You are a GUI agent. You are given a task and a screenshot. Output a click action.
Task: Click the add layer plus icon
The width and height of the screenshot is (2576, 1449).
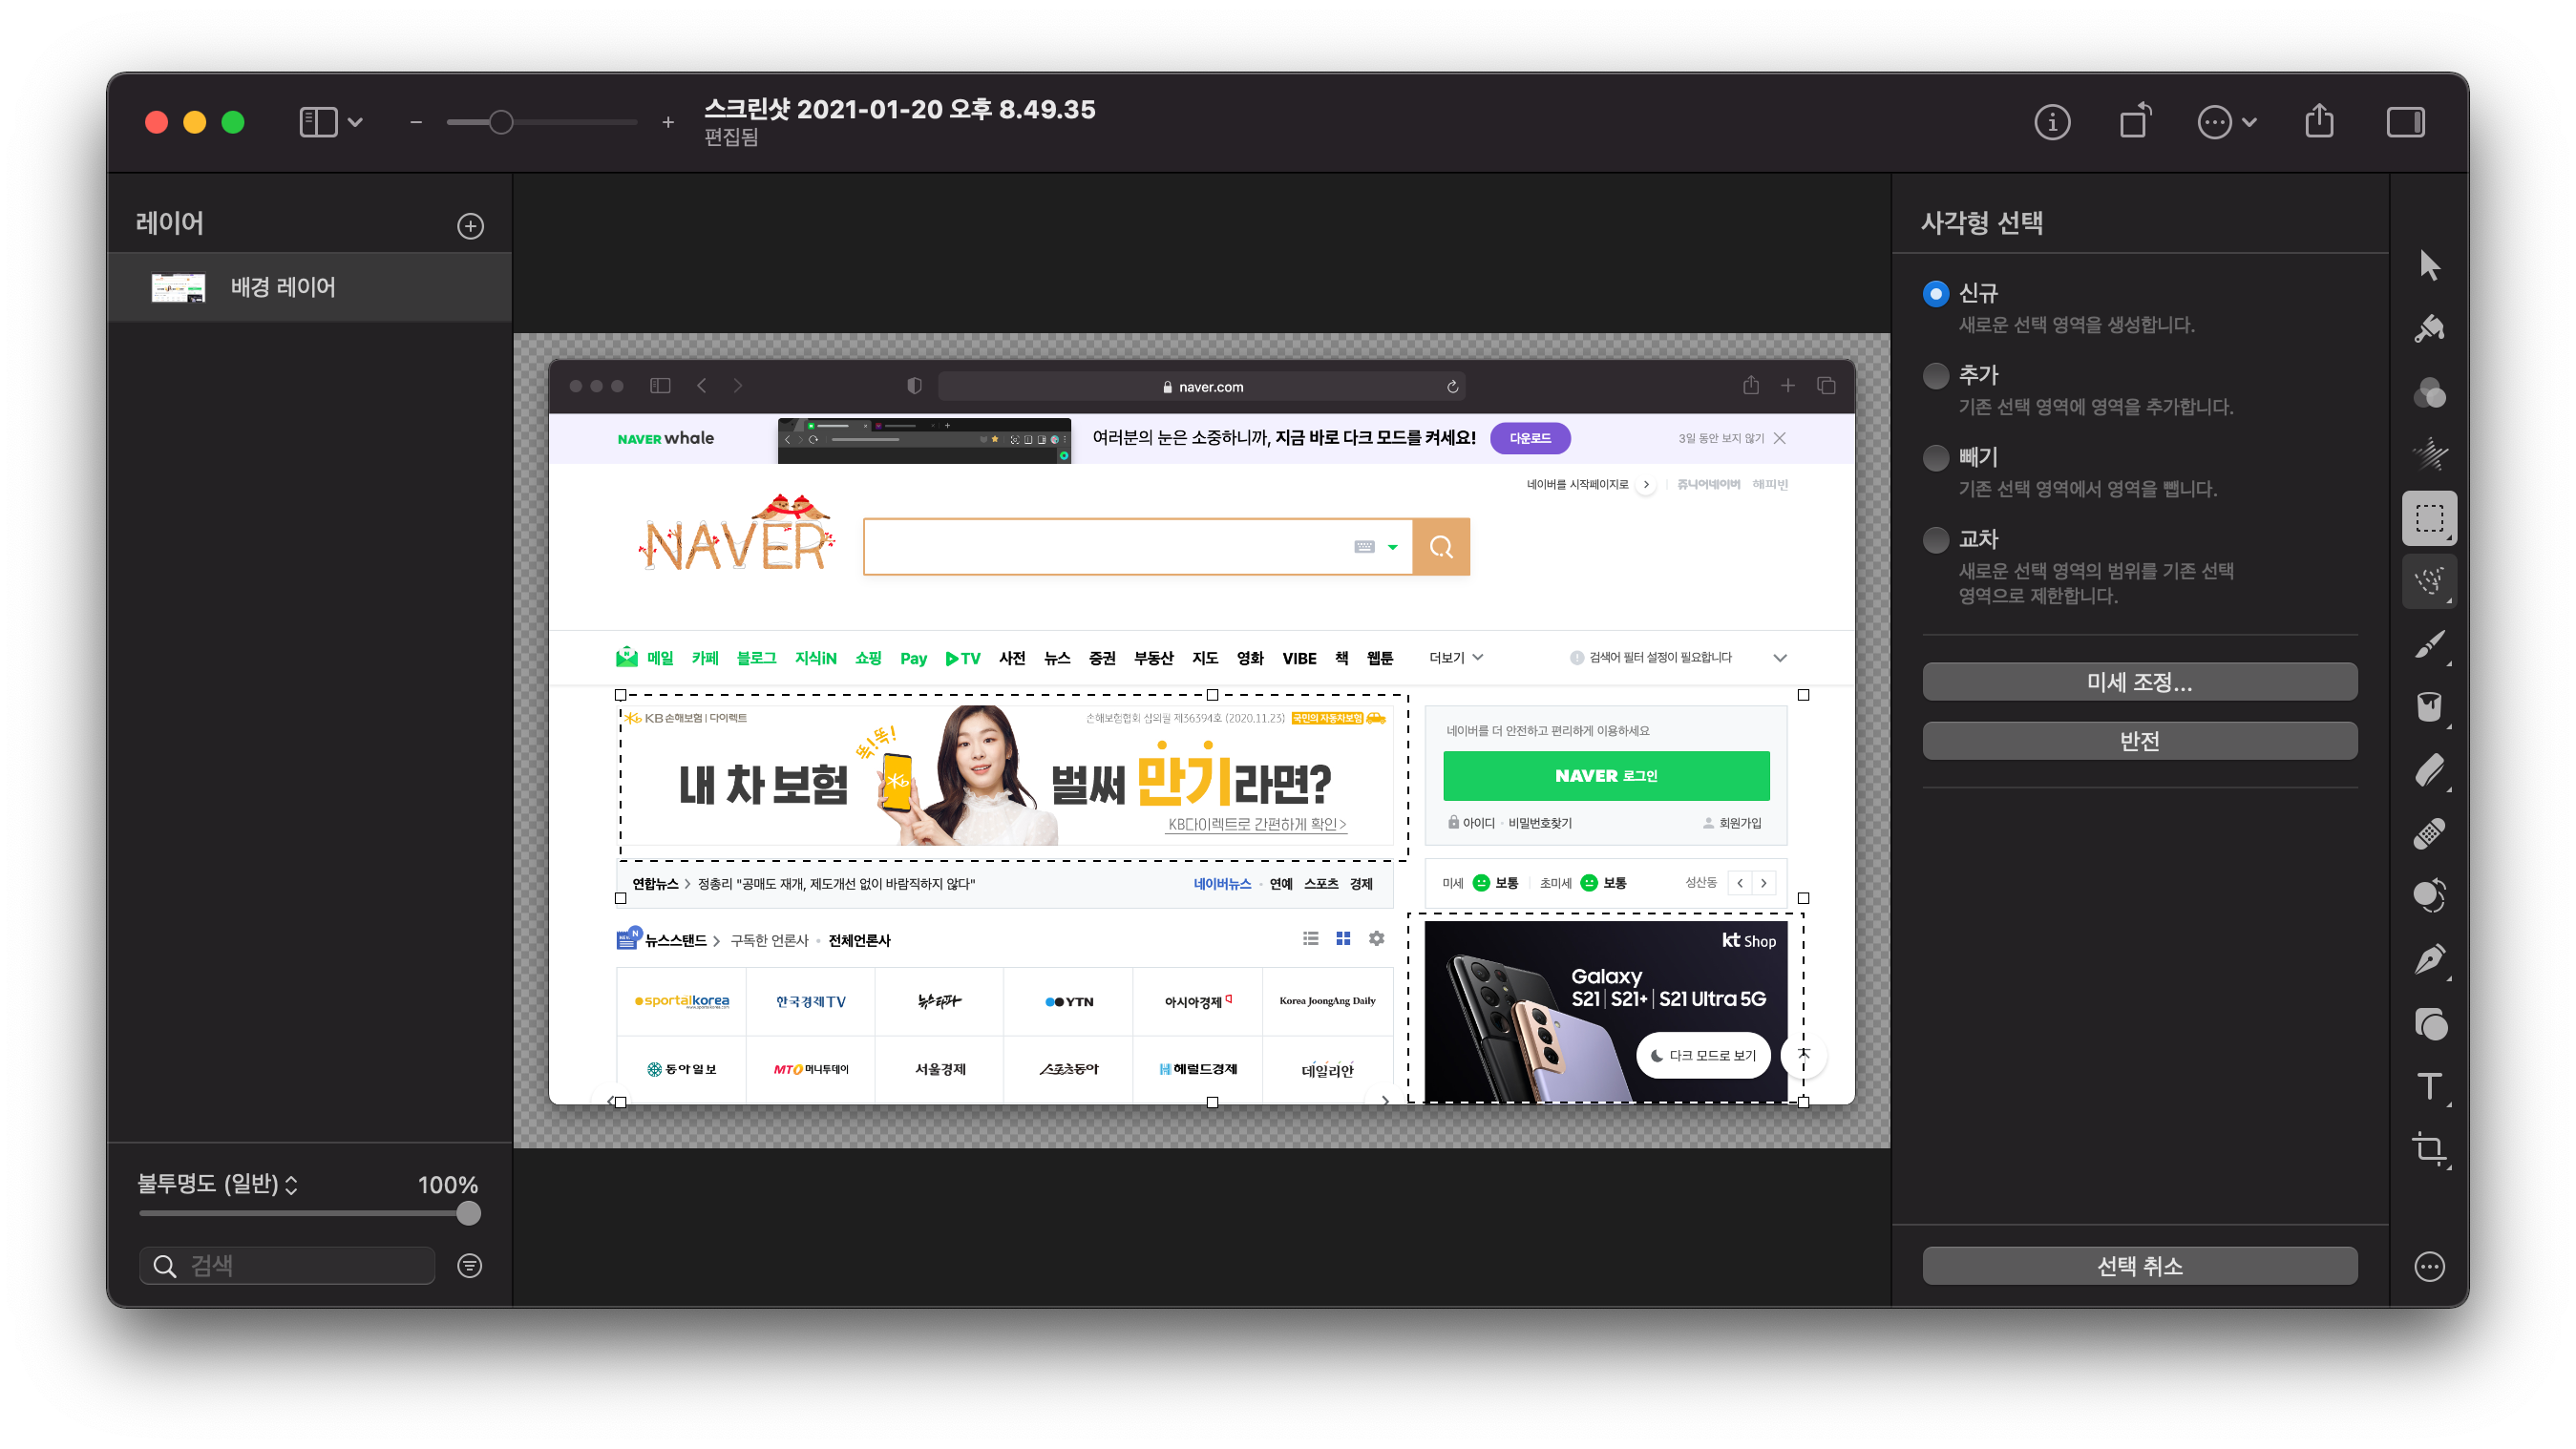click(470, 226)
